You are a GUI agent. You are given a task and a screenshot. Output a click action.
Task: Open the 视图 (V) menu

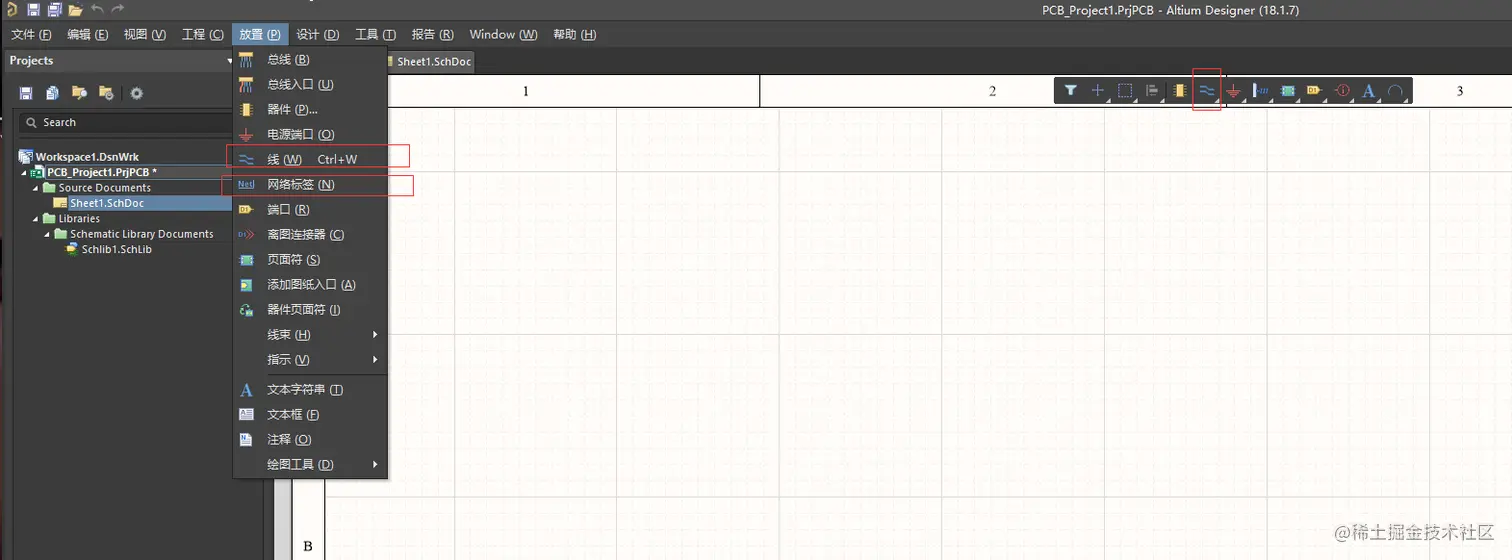click(x=144, y=34)
